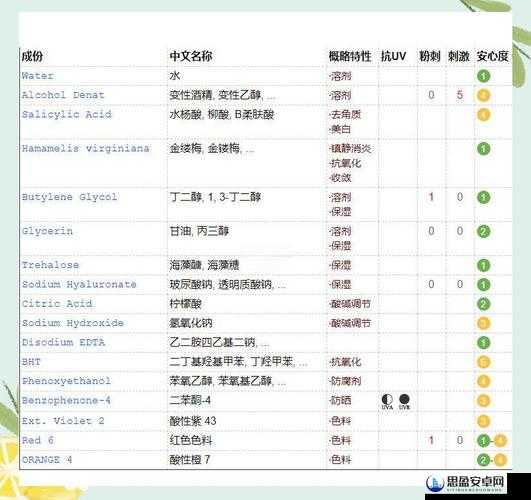531x500 pixels.
Task: Click the 思盈安卓网 watermark logo
Action: coord(465,483)
